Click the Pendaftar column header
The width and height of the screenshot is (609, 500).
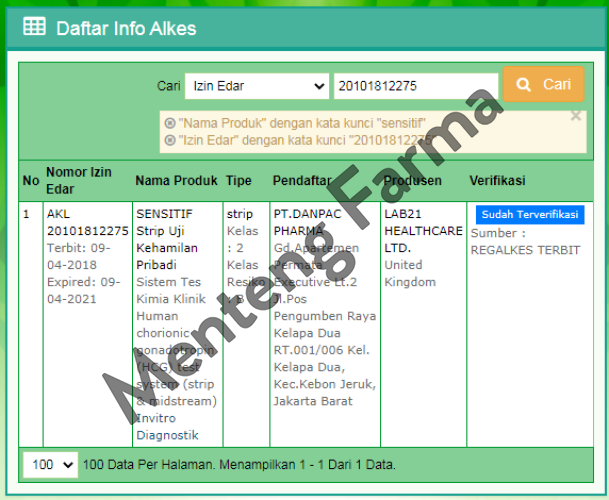[302, 181]
